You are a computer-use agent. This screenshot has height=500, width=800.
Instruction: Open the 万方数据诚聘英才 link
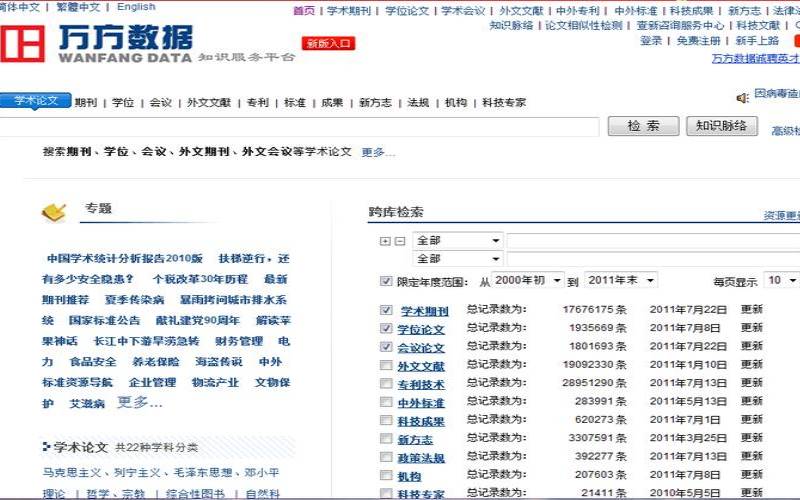pyautogui.click(x=756, y=59)
